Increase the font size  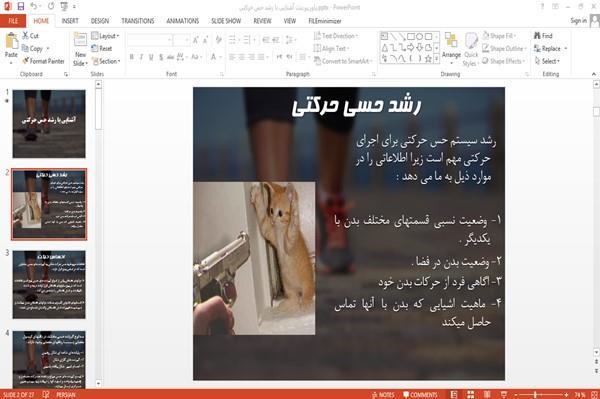tap(196, 40)
